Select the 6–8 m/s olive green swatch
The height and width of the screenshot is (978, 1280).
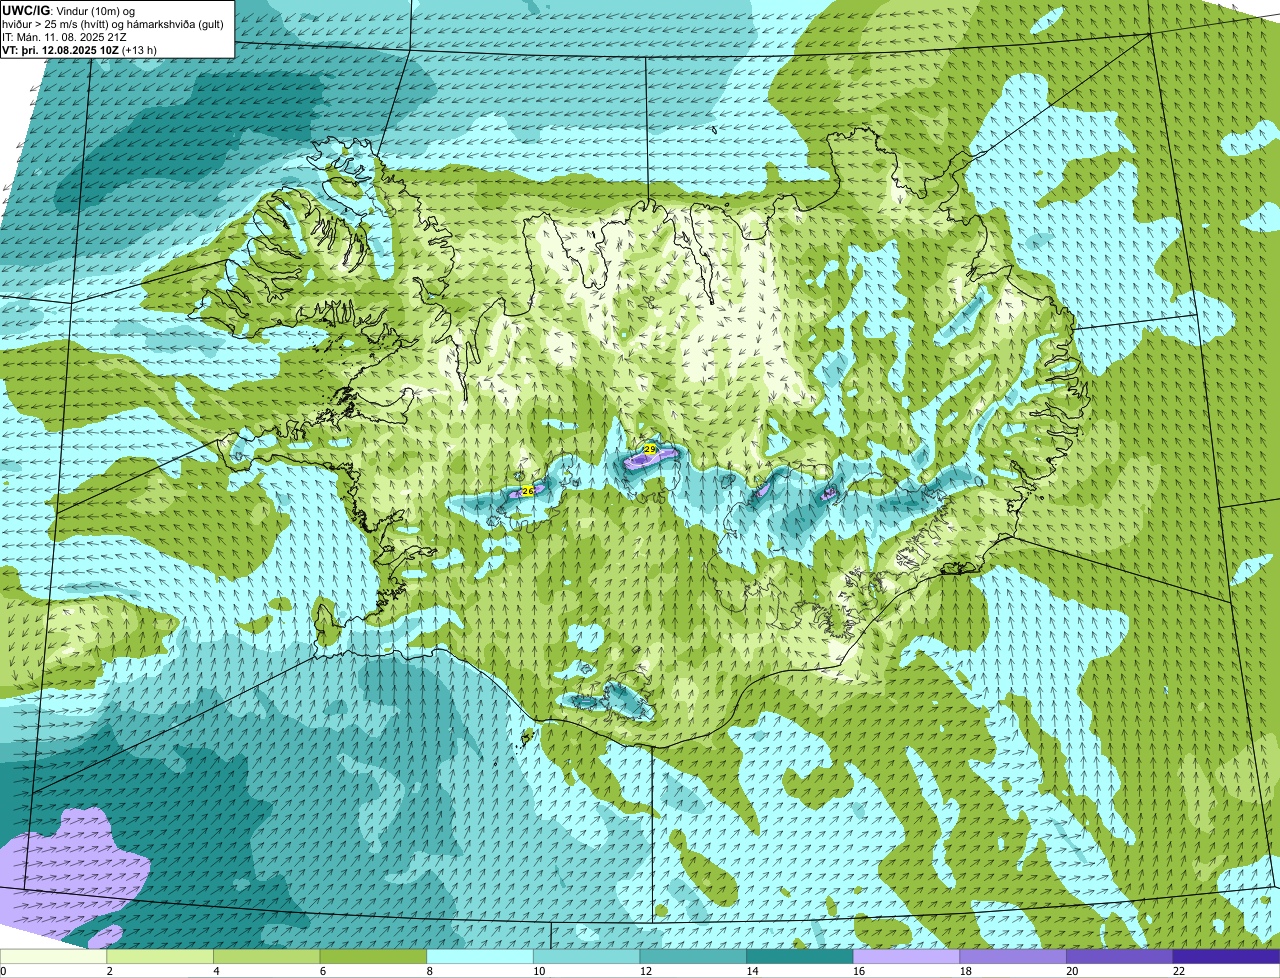[x=374, y=957]
